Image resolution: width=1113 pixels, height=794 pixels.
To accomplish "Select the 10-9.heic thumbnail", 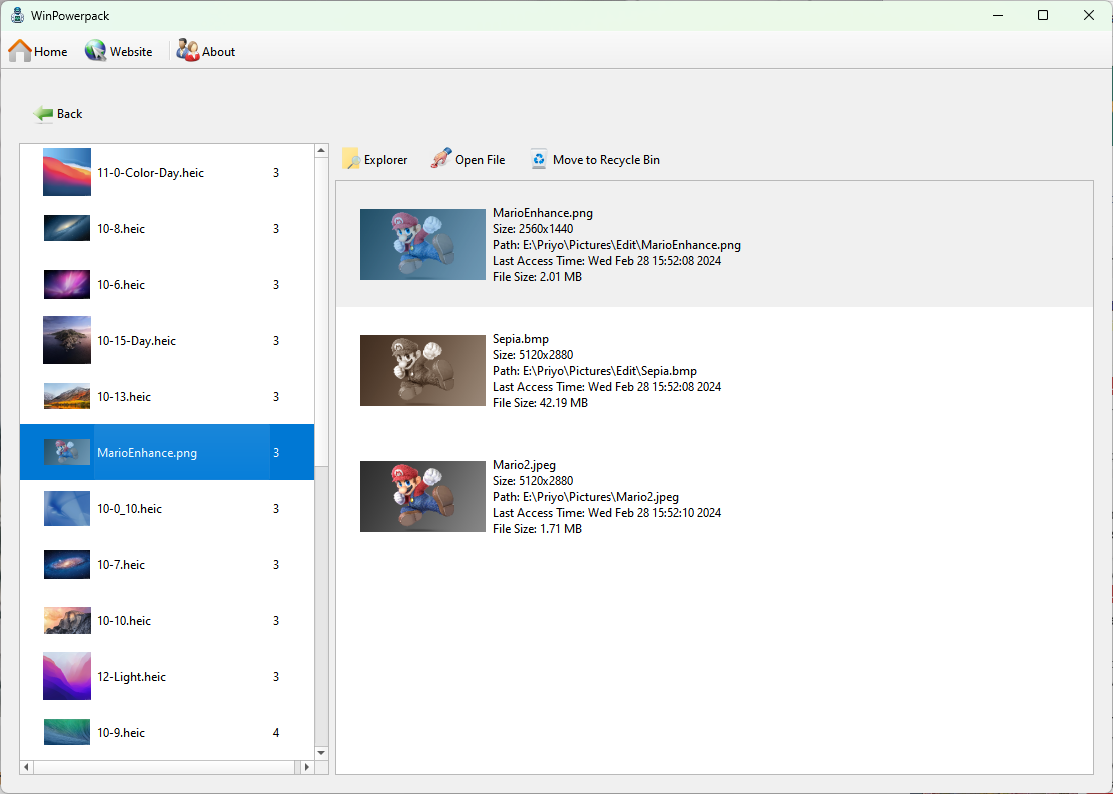I will 67,732.
